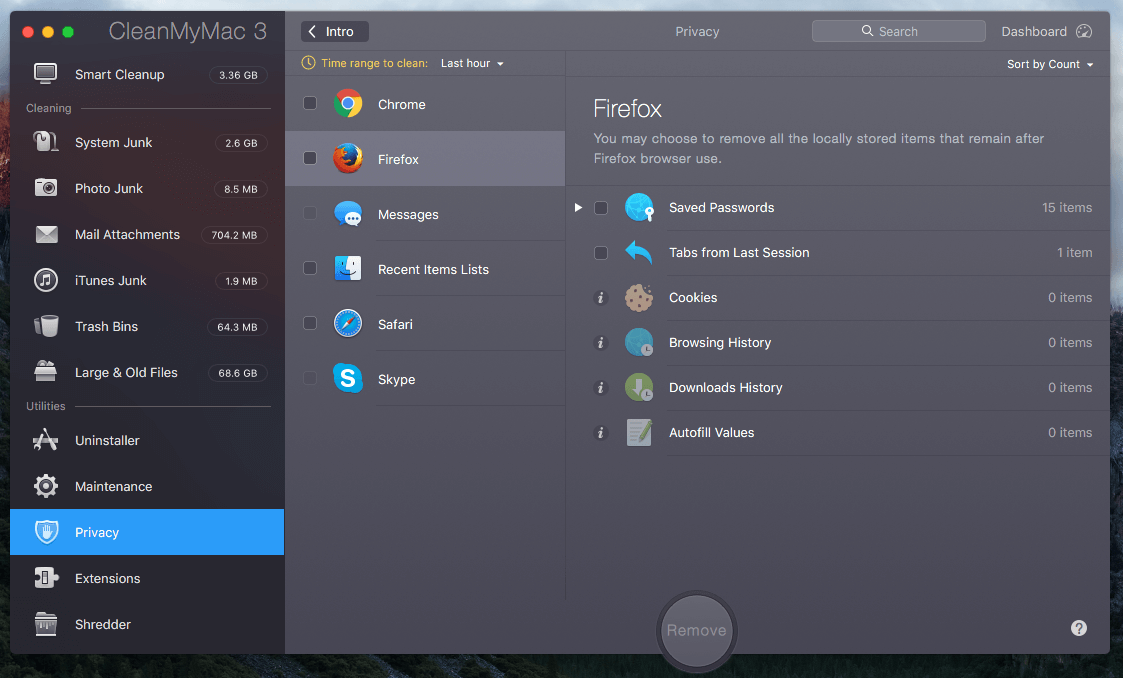The width and height of the screenshot is (1123, 678).
Task: Check the Firefox checkbox
Action: click(x=310, y=158)
